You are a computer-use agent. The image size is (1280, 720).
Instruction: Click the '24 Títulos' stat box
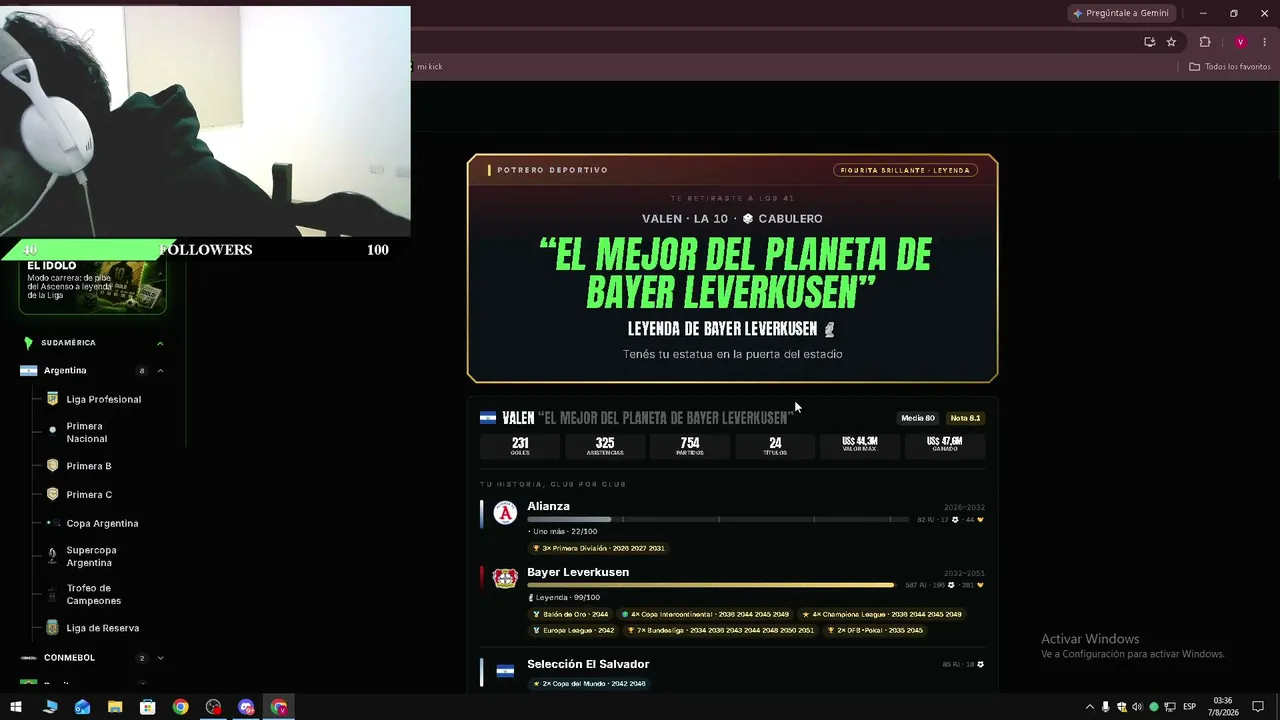click(x=775, y=446)
